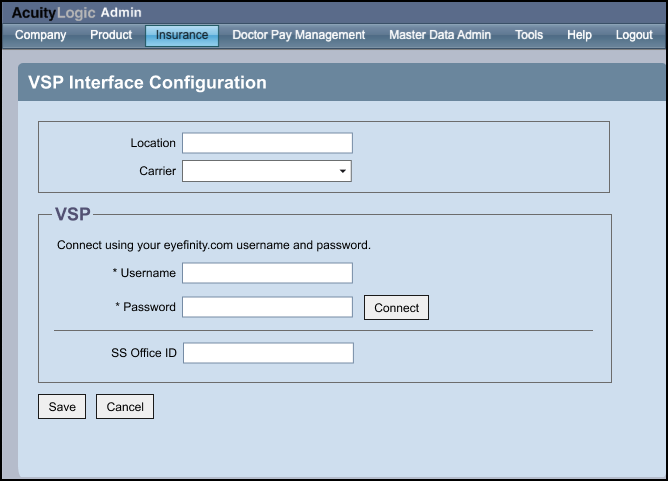Open the Product menu
The width and height of the screenshot is (668, 481).
coord(111,35)
